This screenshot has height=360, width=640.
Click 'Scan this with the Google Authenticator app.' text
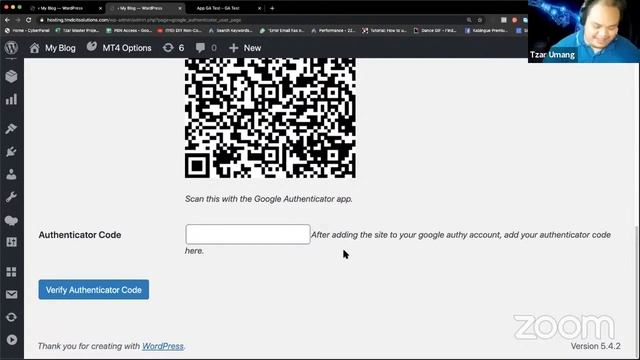click(x=269, y=199)
